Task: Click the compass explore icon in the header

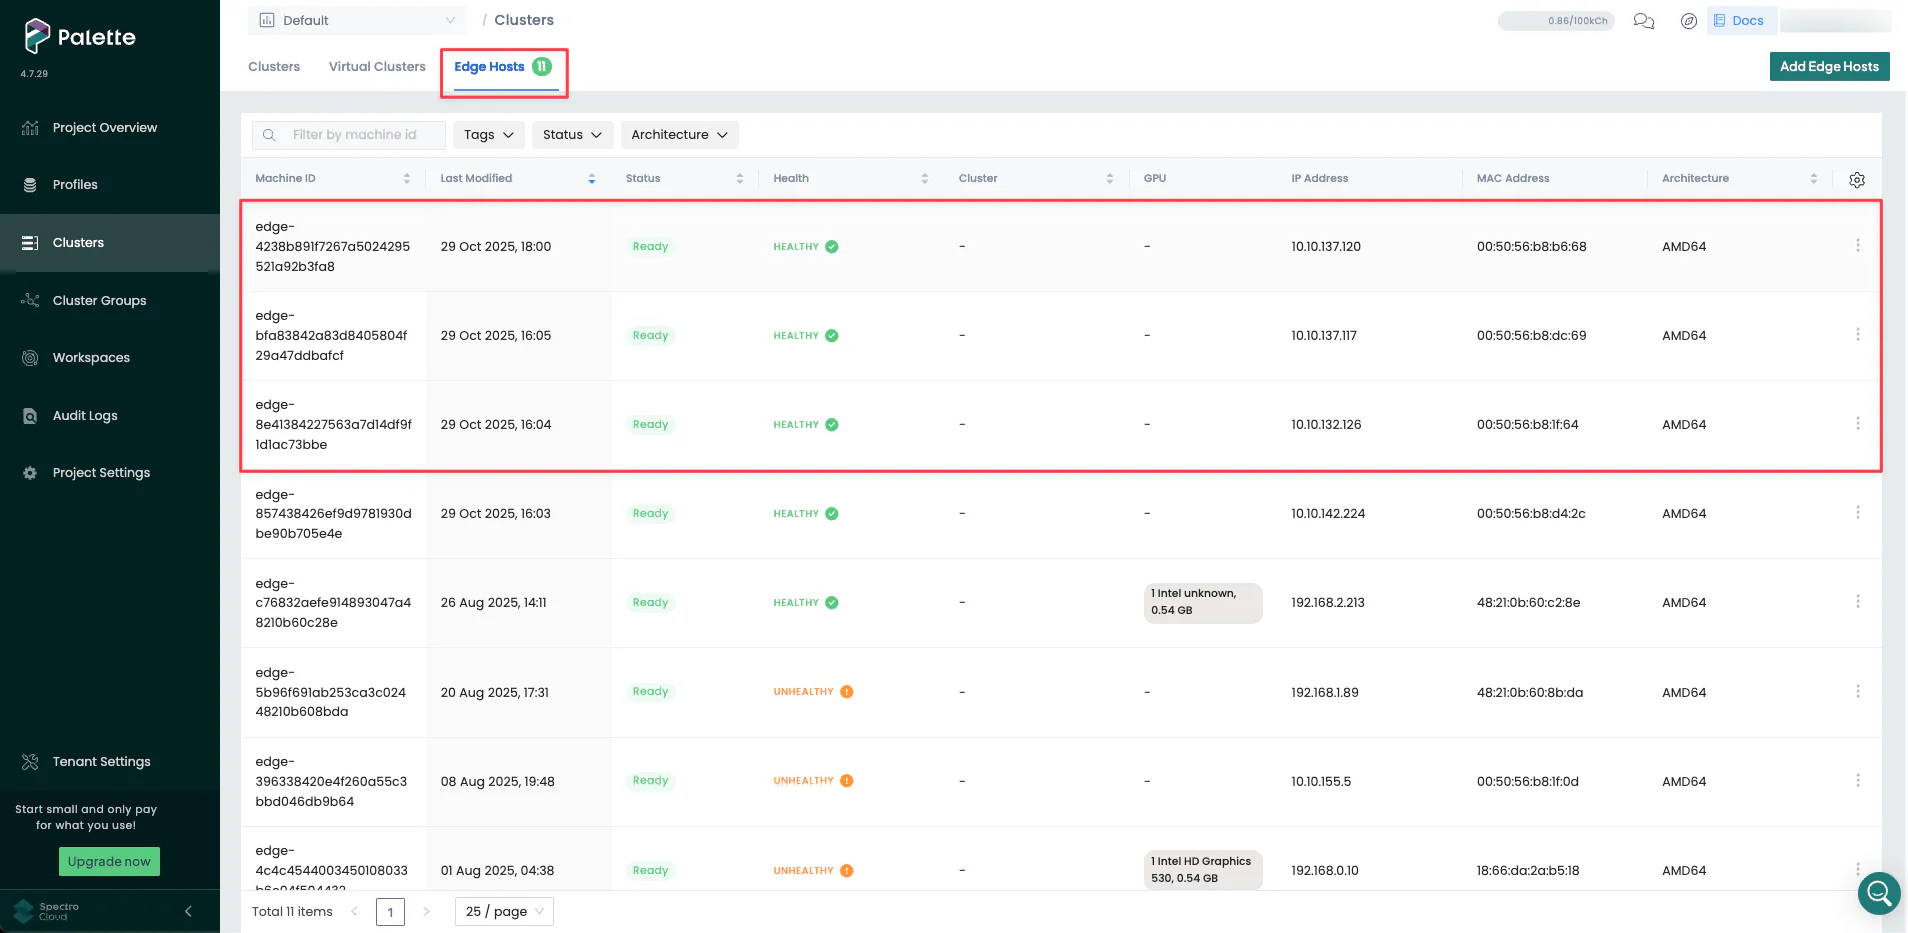Action: 1690,20
